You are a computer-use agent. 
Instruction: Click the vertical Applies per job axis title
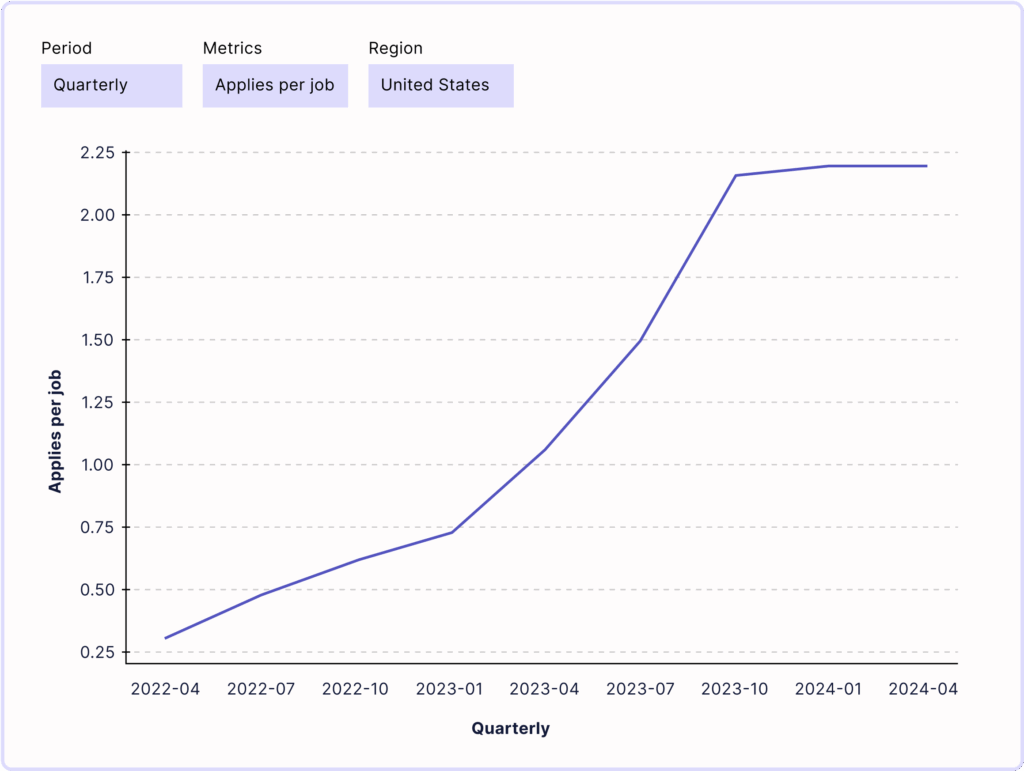tap(56, 431)
